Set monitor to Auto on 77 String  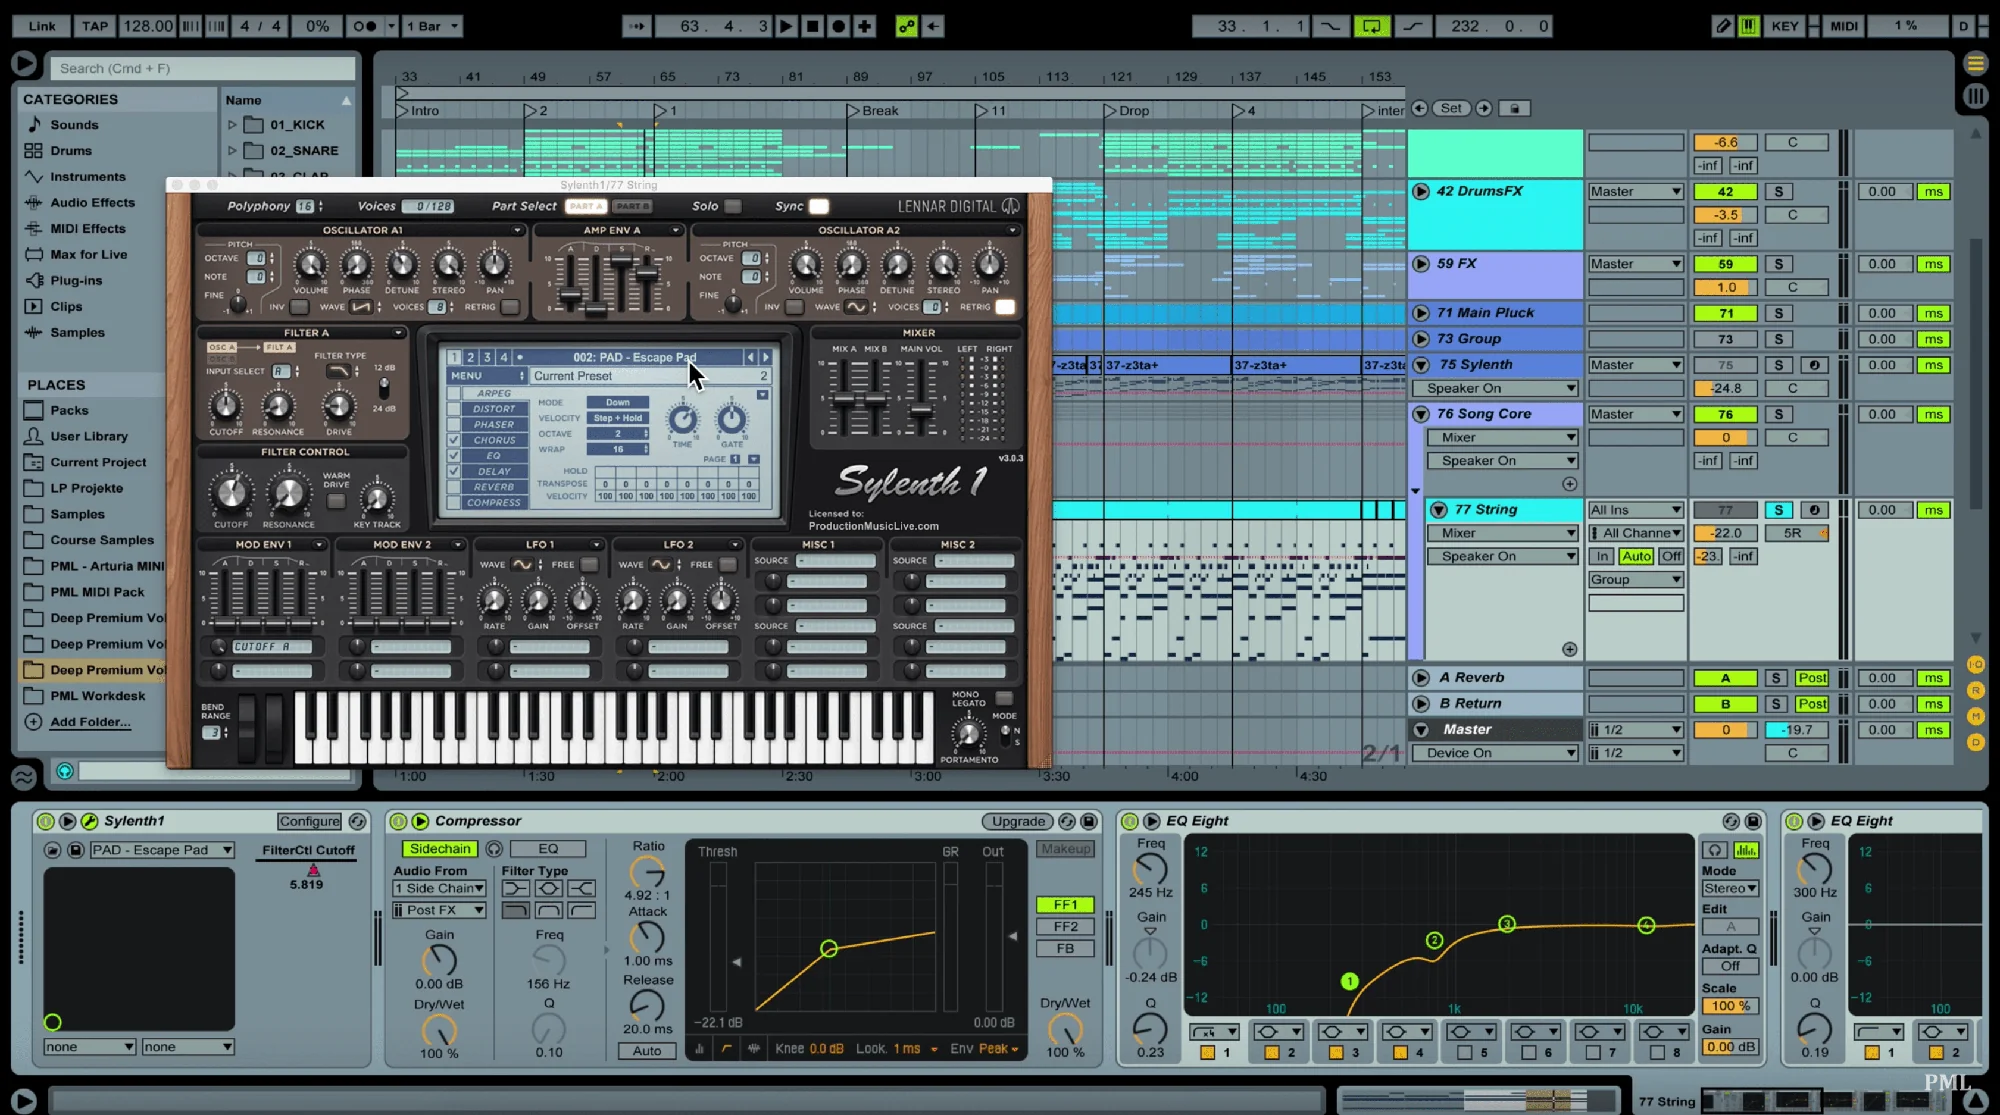[x=1636, y=557]
